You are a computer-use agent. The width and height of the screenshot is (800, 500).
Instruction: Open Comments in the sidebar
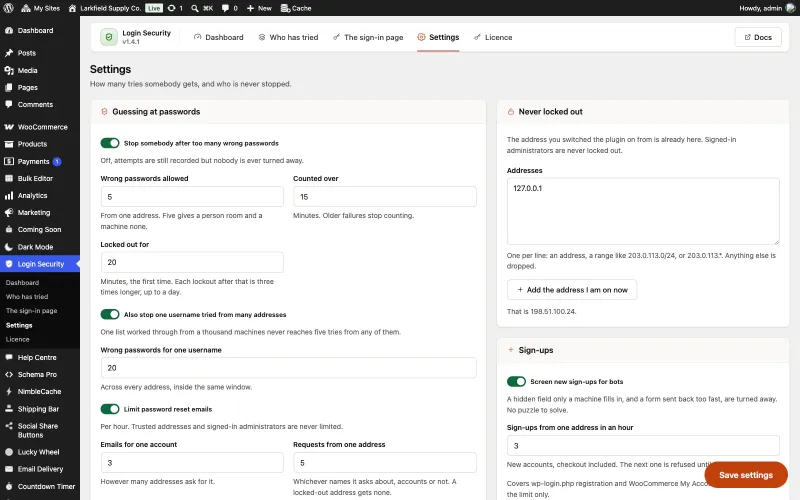(x=40, y=105)
